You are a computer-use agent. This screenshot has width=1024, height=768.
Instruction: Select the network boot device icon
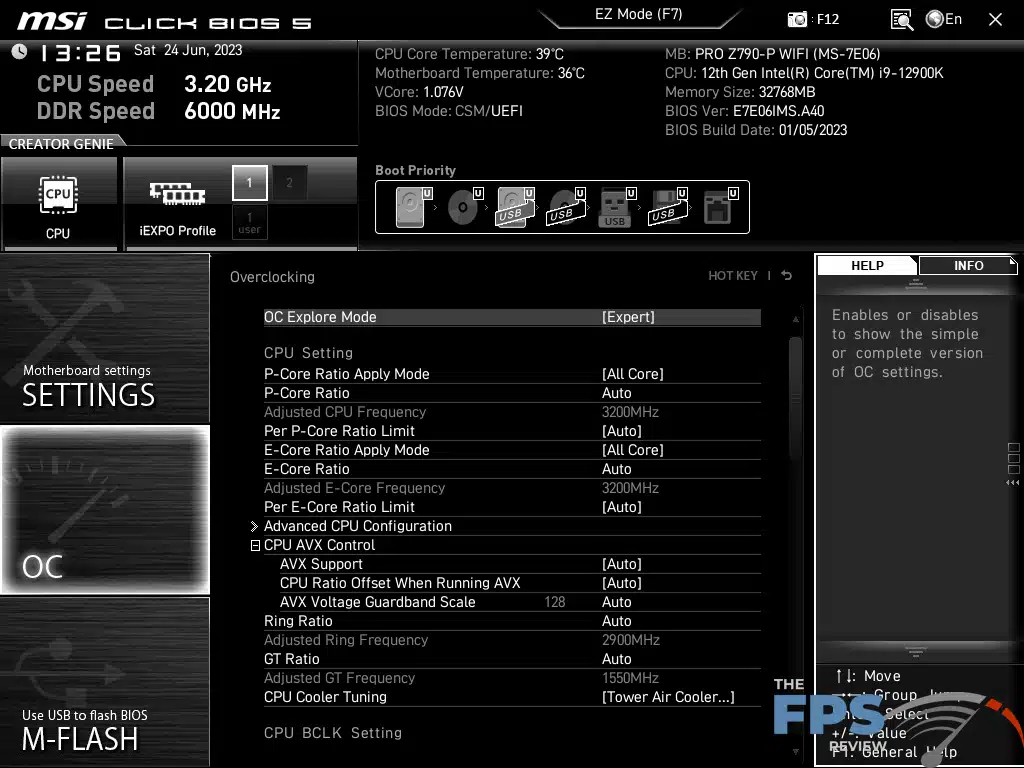tap(720, 206)
